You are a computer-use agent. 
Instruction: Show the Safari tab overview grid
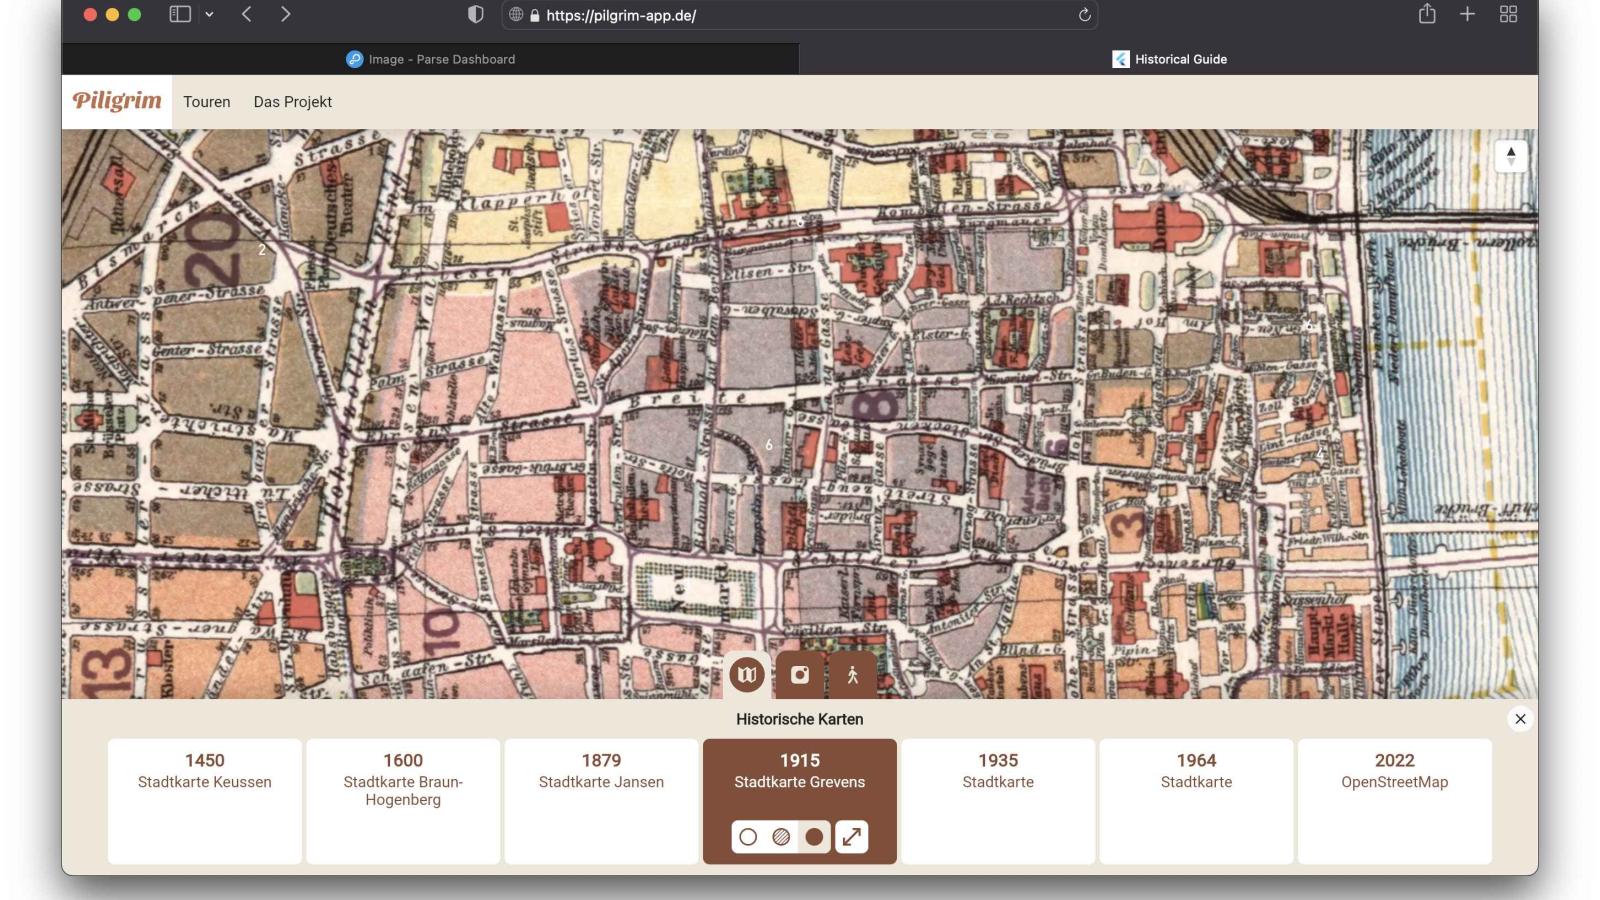(1508, 14)
